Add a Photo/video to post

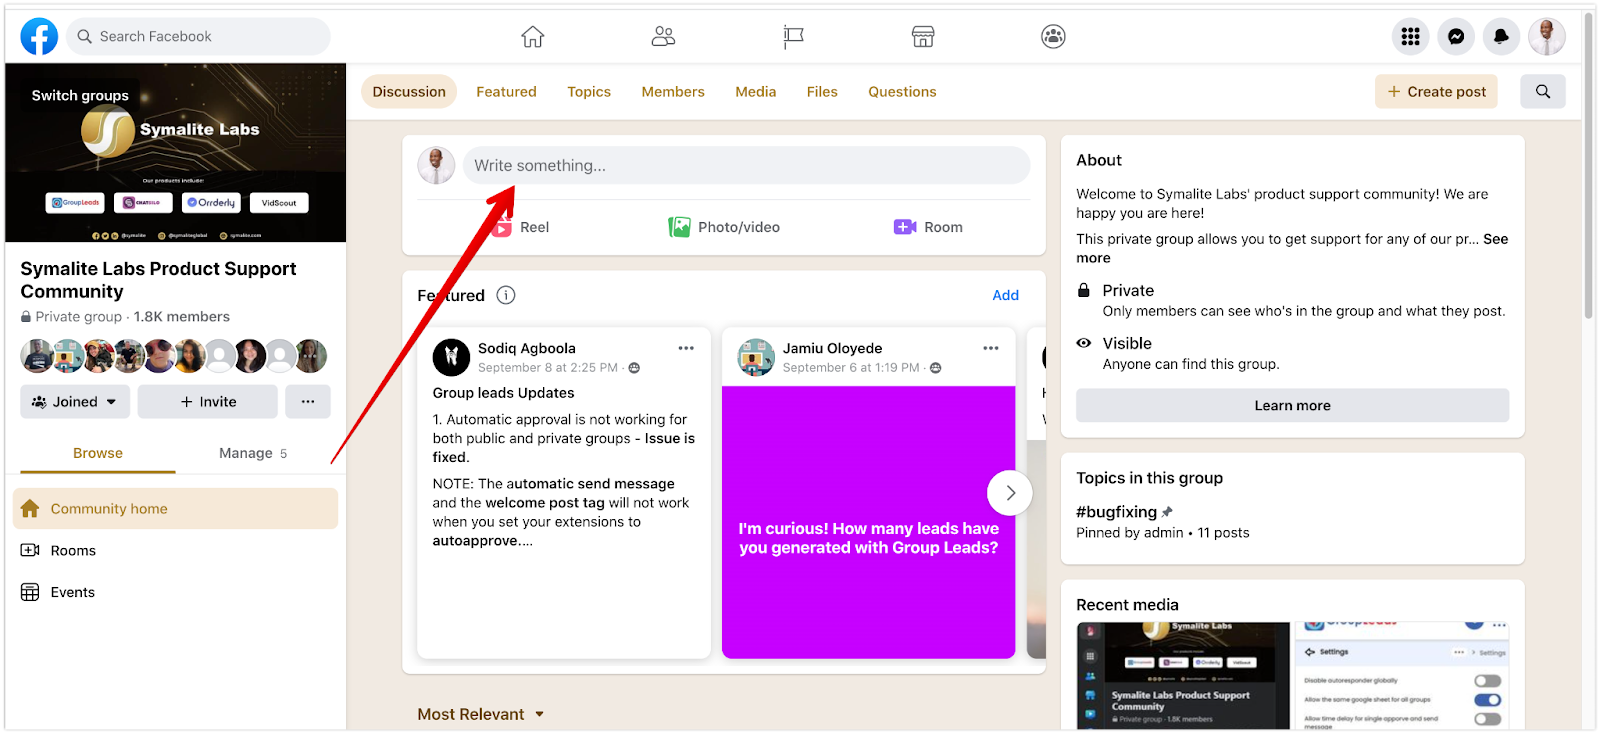pyautogui.click(x=724, y=227)
